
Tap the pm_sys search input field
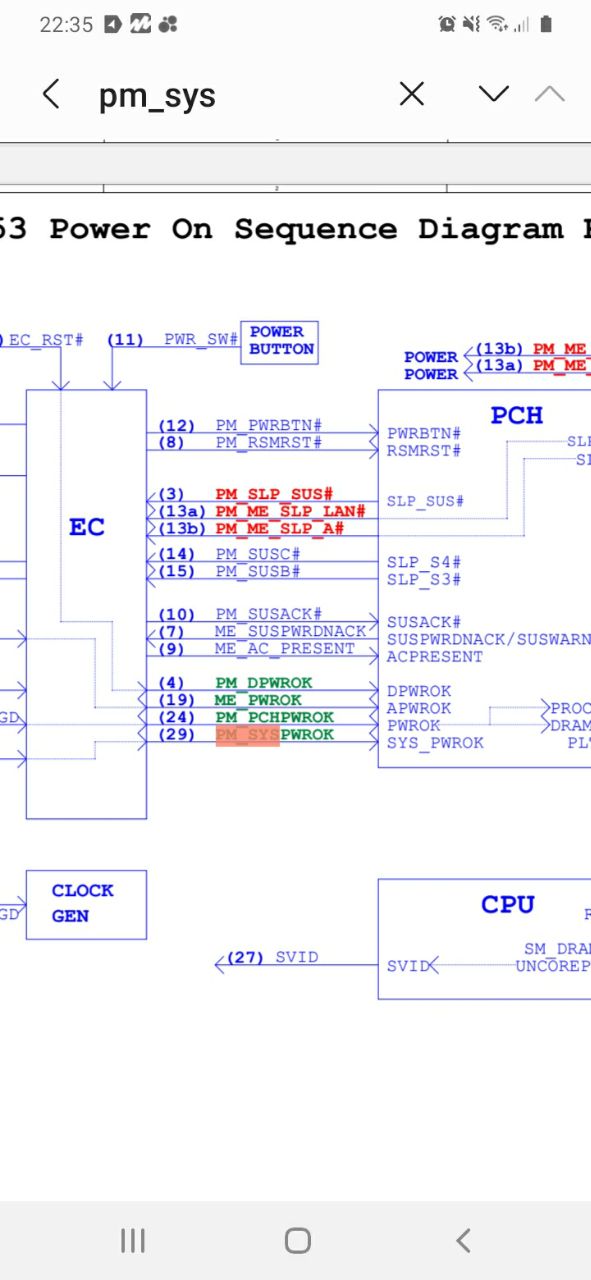click(230, 96)
